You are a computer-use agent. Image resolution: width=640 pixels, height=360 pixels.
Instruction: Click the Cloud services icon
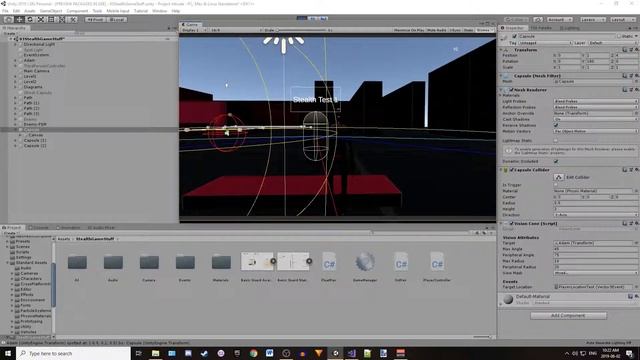coord(538,19)
